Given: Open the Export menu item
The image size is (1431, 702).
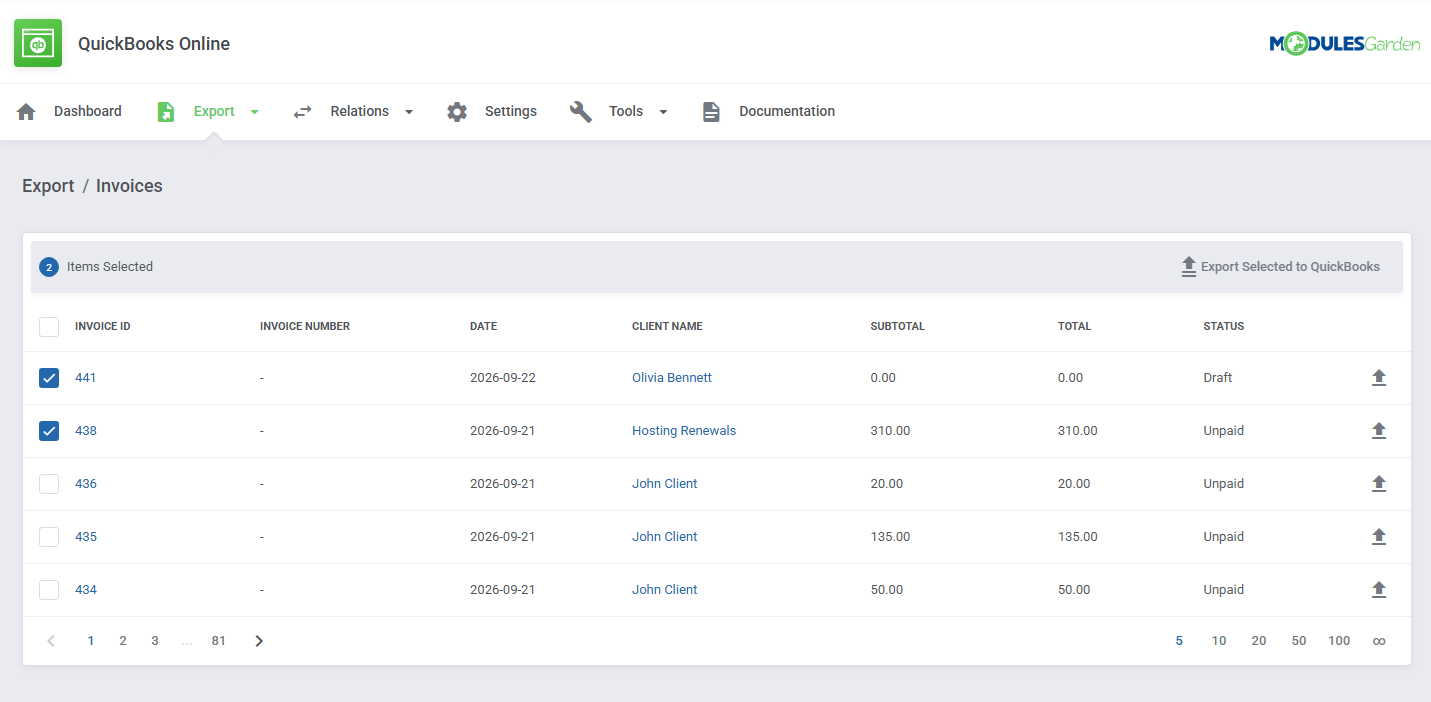Looking at the screenshot, I should 214,111.
